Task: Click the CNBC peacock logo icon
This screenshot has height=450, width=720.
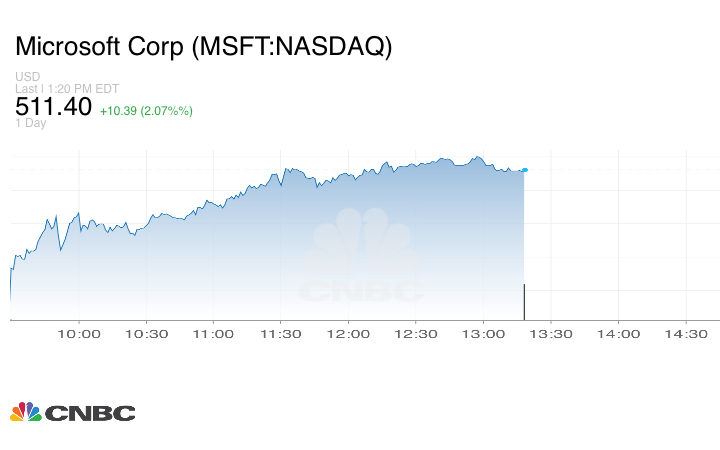Action: click(x=25, y=412)
